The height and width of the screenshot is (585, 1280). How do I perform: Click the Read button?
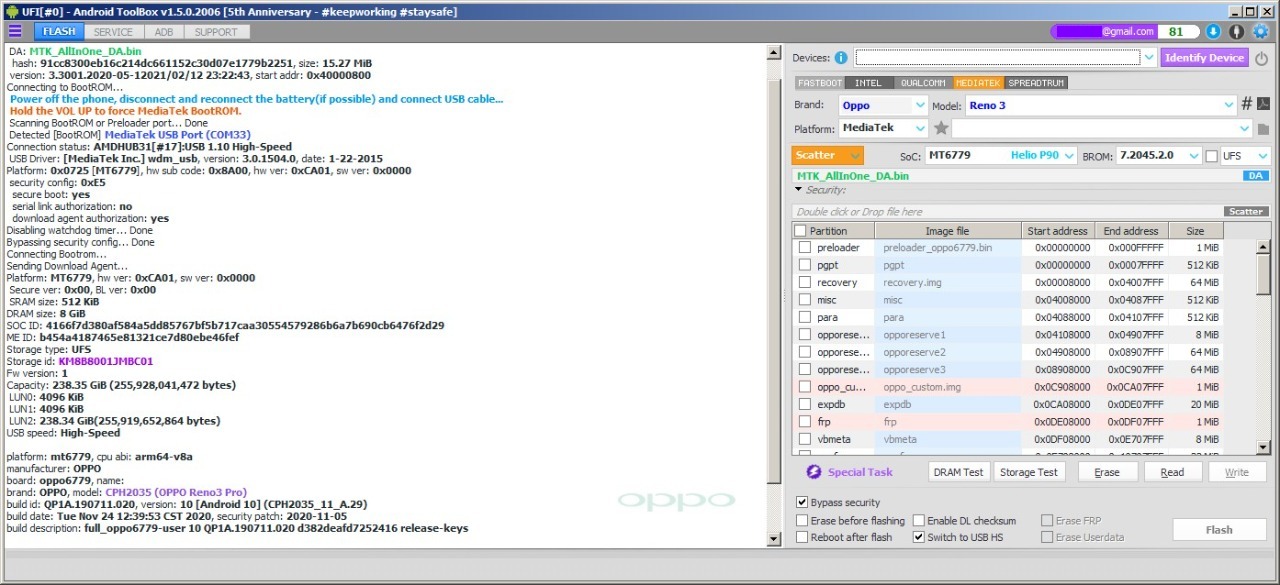(1172, 472)
